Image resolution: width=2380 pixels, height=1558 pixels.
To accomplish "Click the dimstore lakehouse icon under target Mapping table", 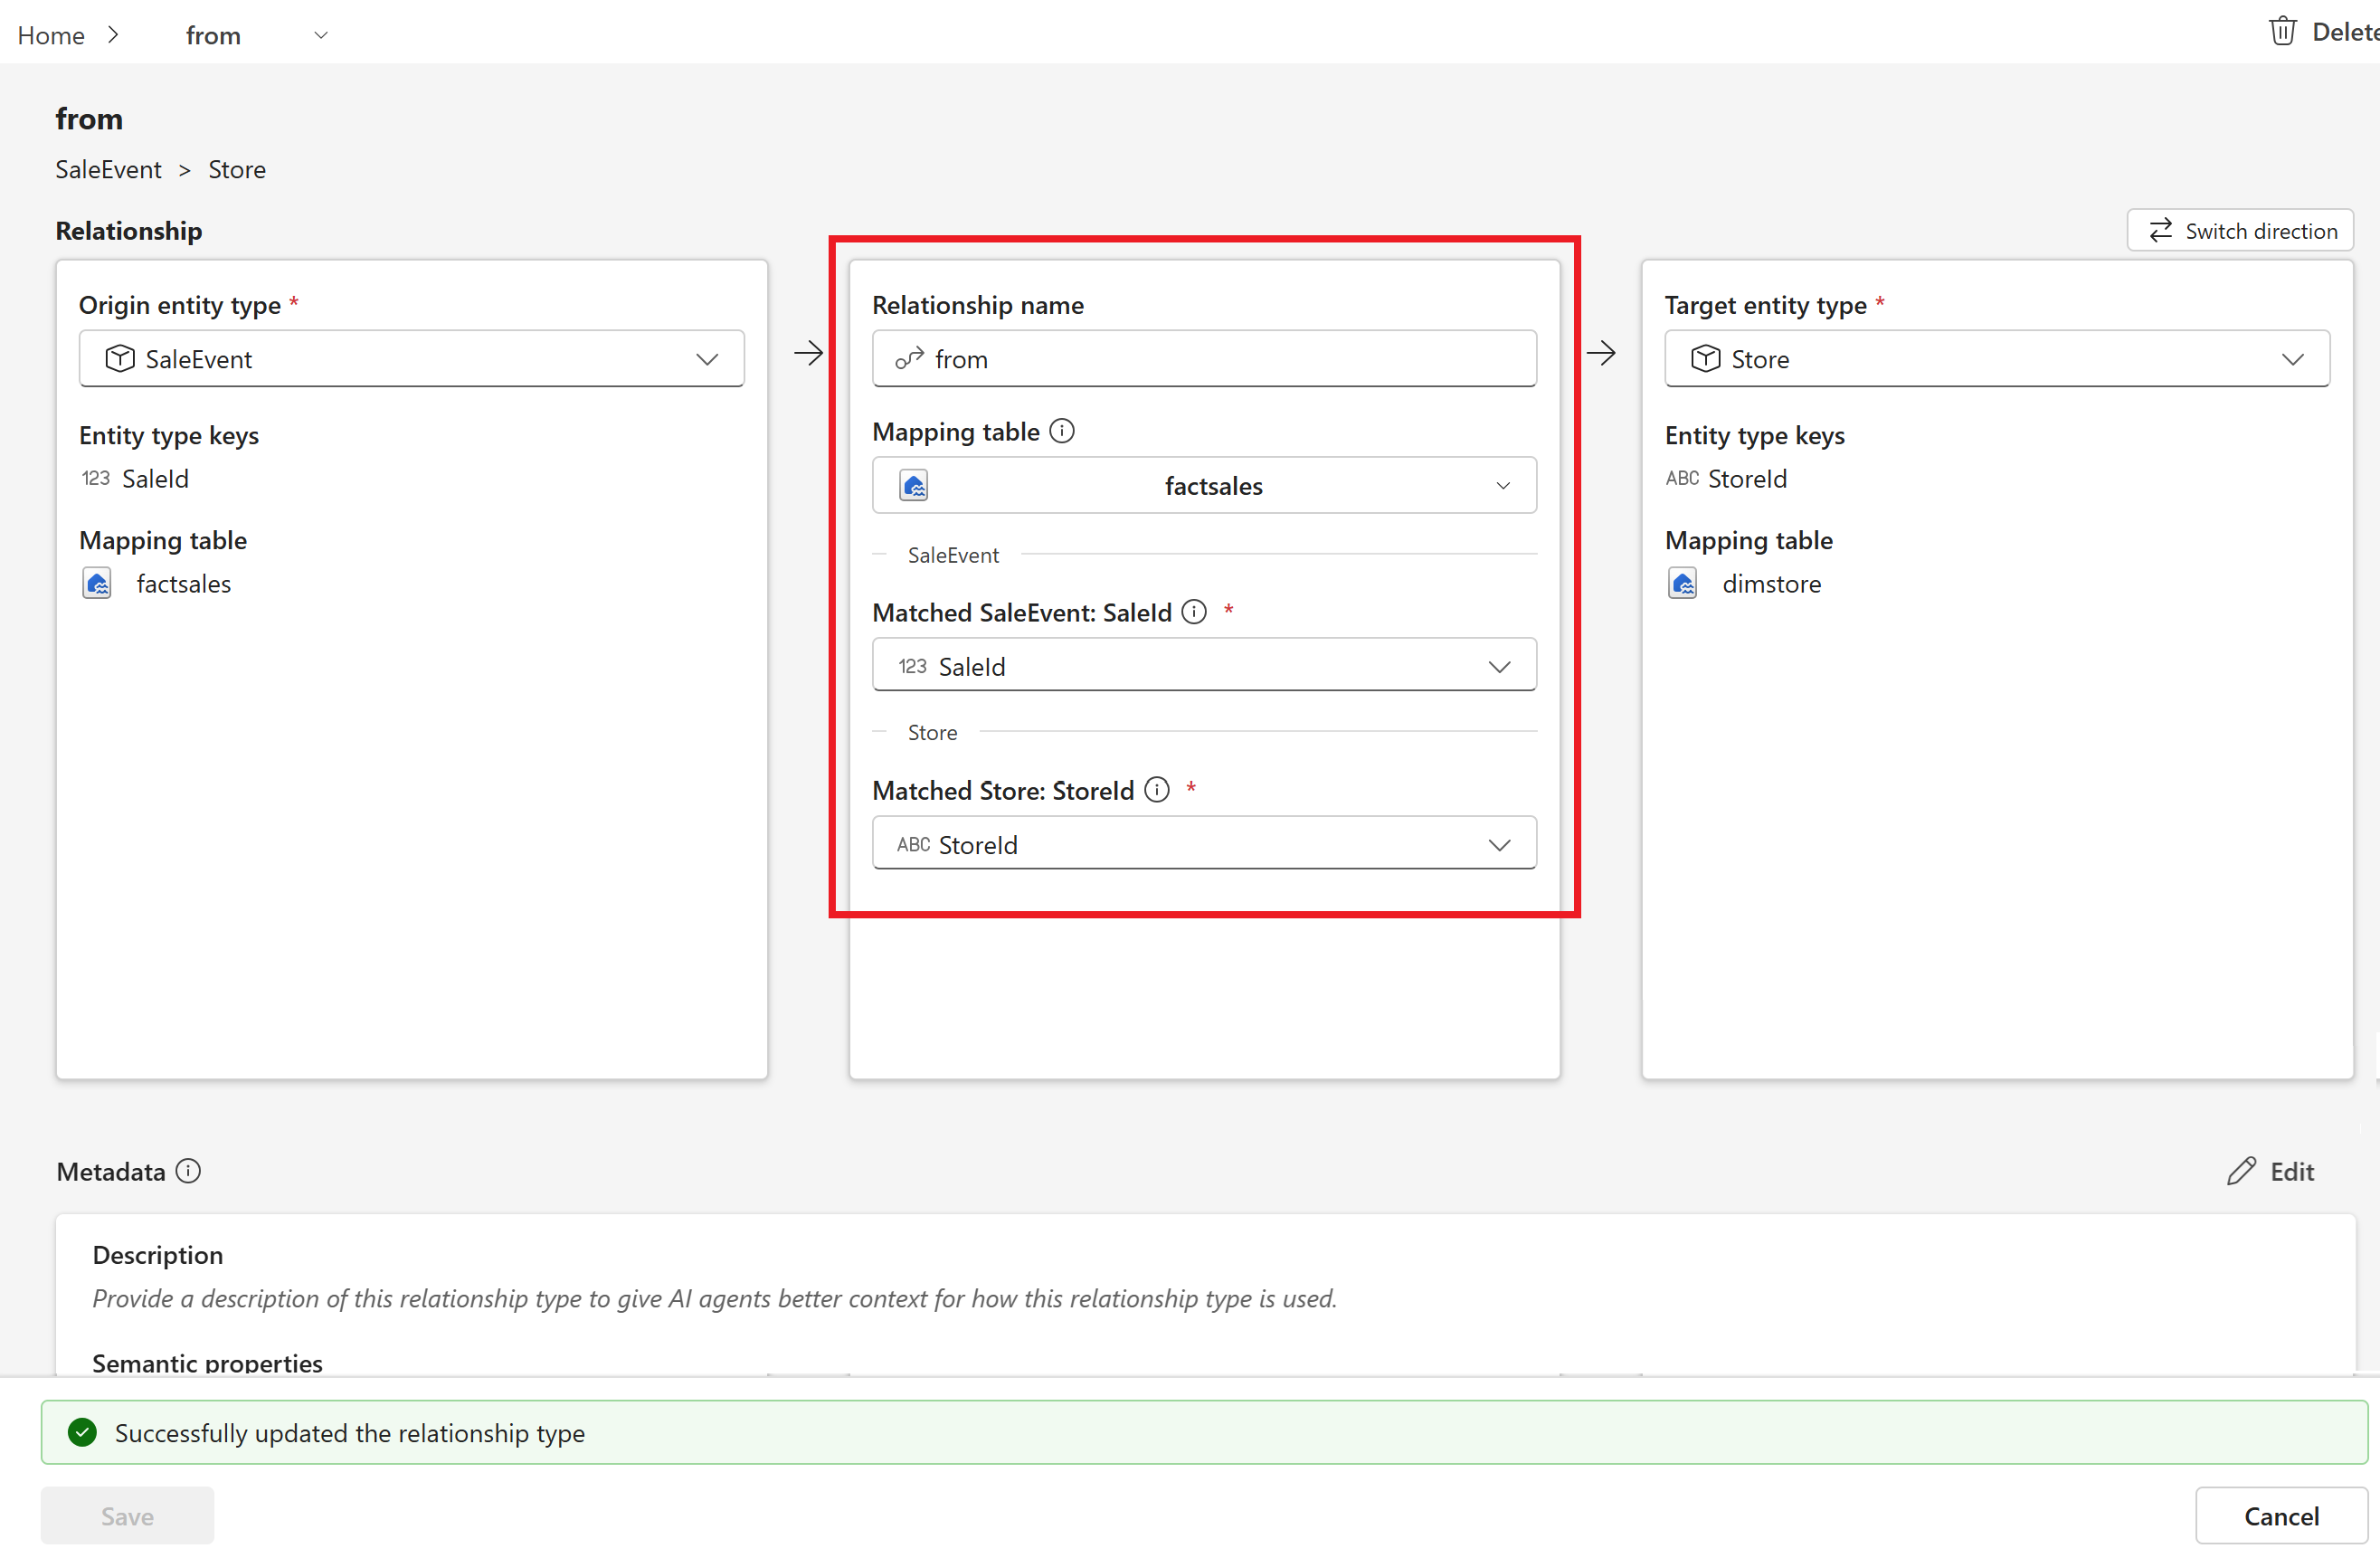I will coord(1683,584).
